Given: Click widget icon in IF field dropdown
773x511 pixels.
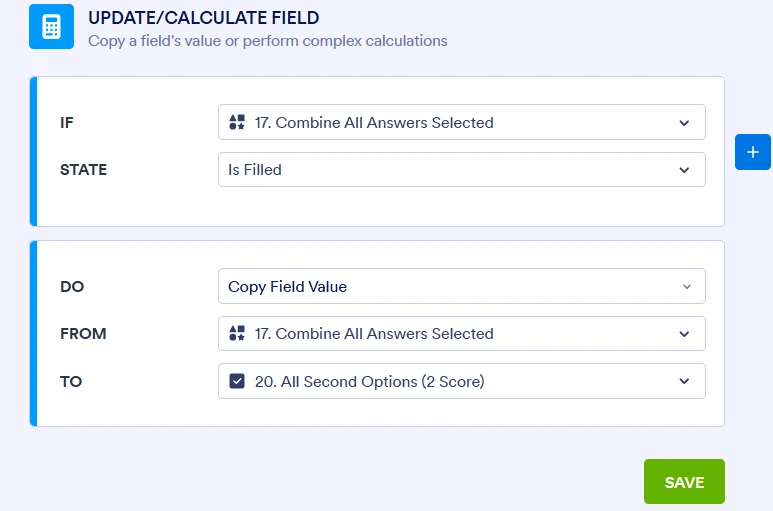Looking at the screenshot, I should pos(237,123).
